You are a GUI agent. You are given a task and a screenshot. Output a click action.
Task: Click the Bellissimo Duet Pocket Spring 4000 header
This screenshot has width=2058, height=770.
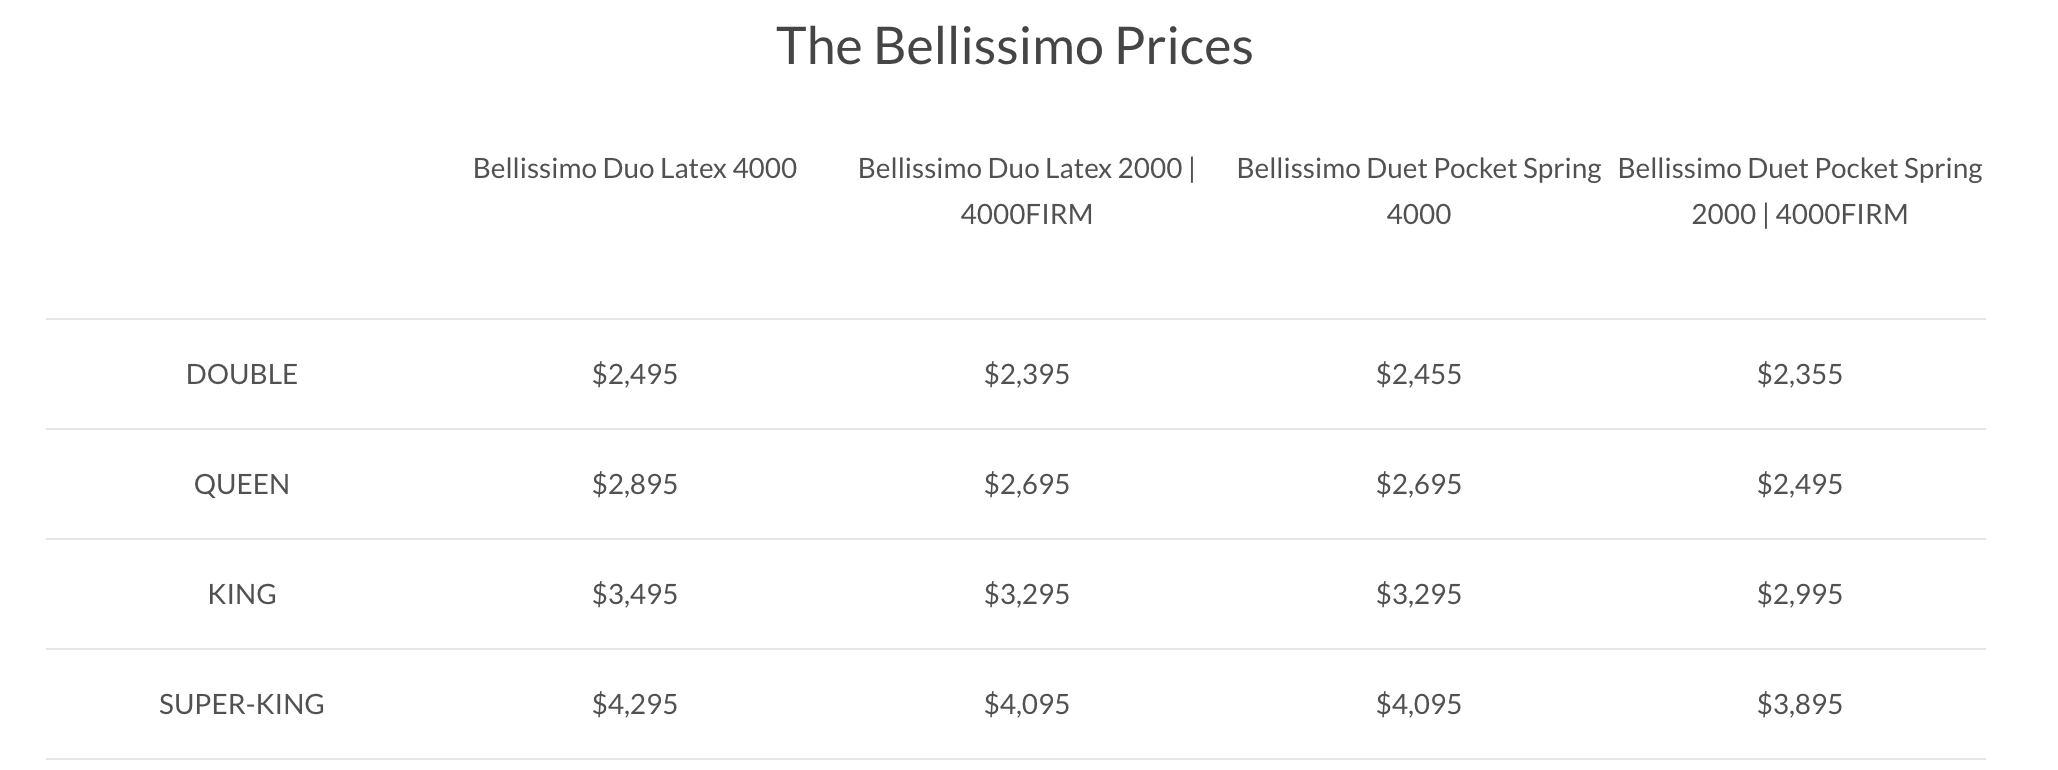click(x=1418, y=191)
